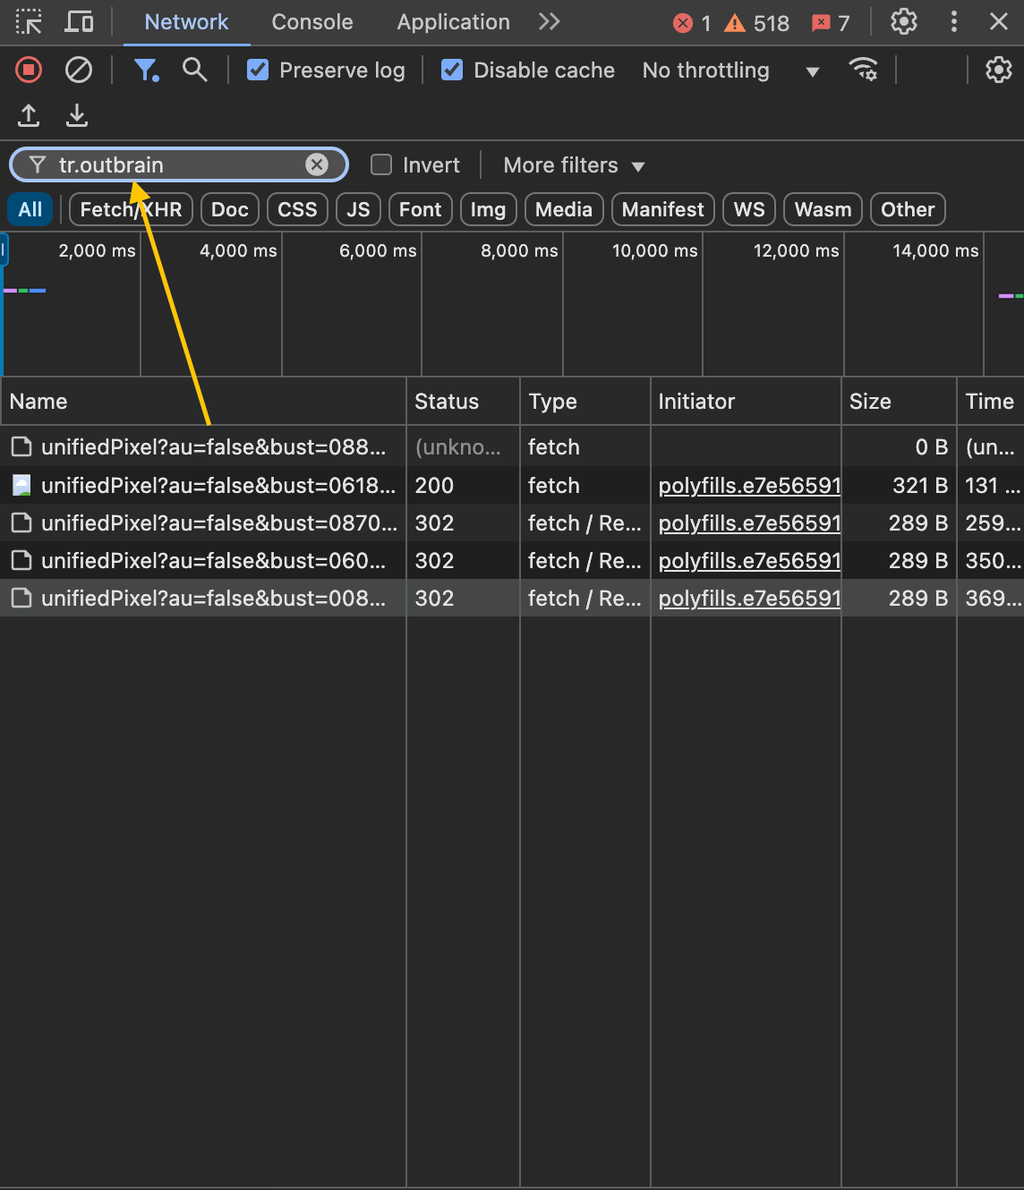The image size is (1024, 1190).
Task: Show more DevTools tabs chevron
Action: (x=549, y=22)
